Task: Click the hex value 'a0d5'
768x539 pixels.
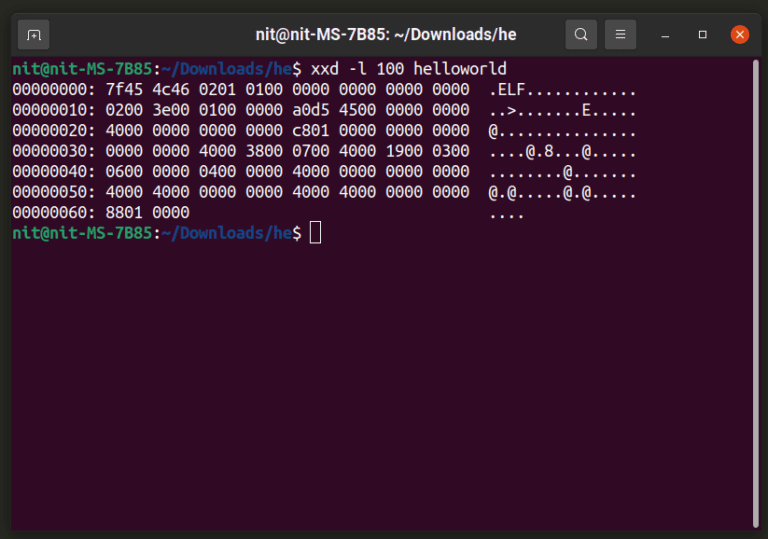Action: [311, 110]
